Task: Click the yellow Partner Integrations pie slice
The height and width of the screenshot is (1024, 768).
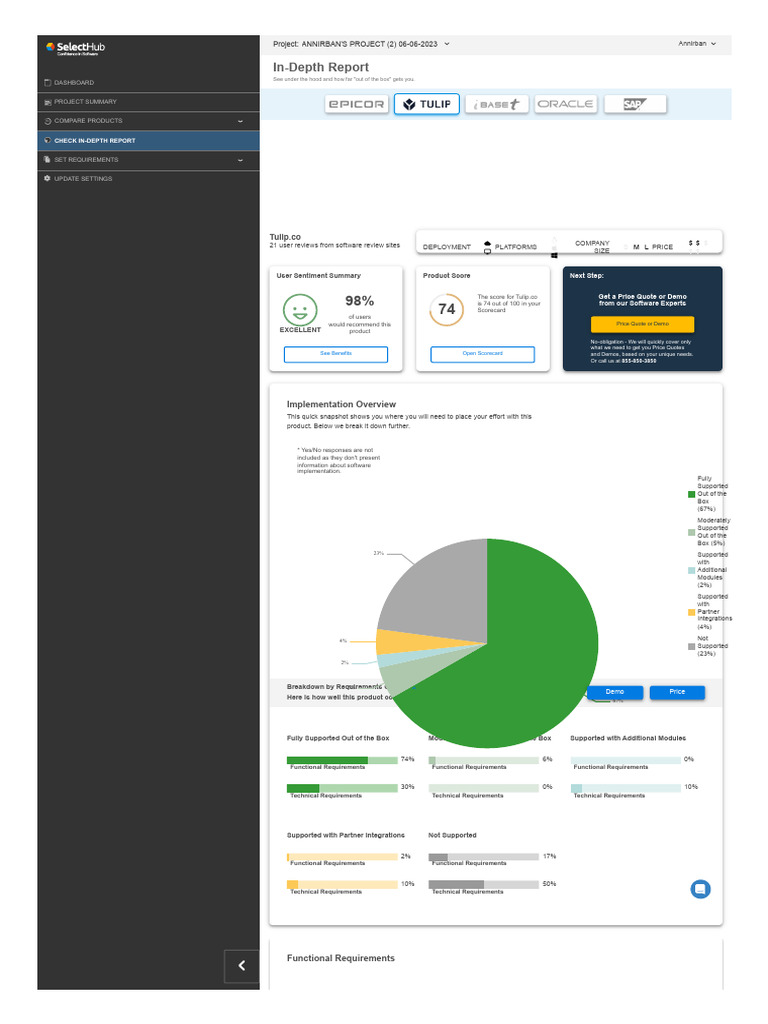Action: [405, 643]
